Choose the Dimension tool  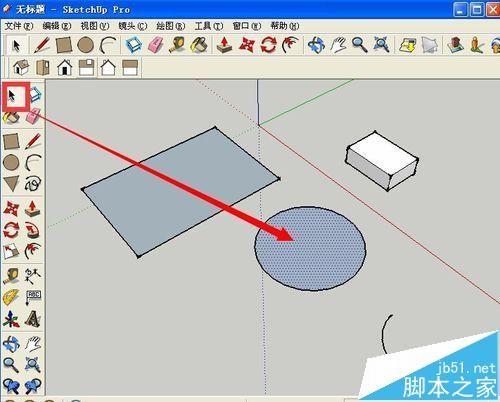[33, 276]
